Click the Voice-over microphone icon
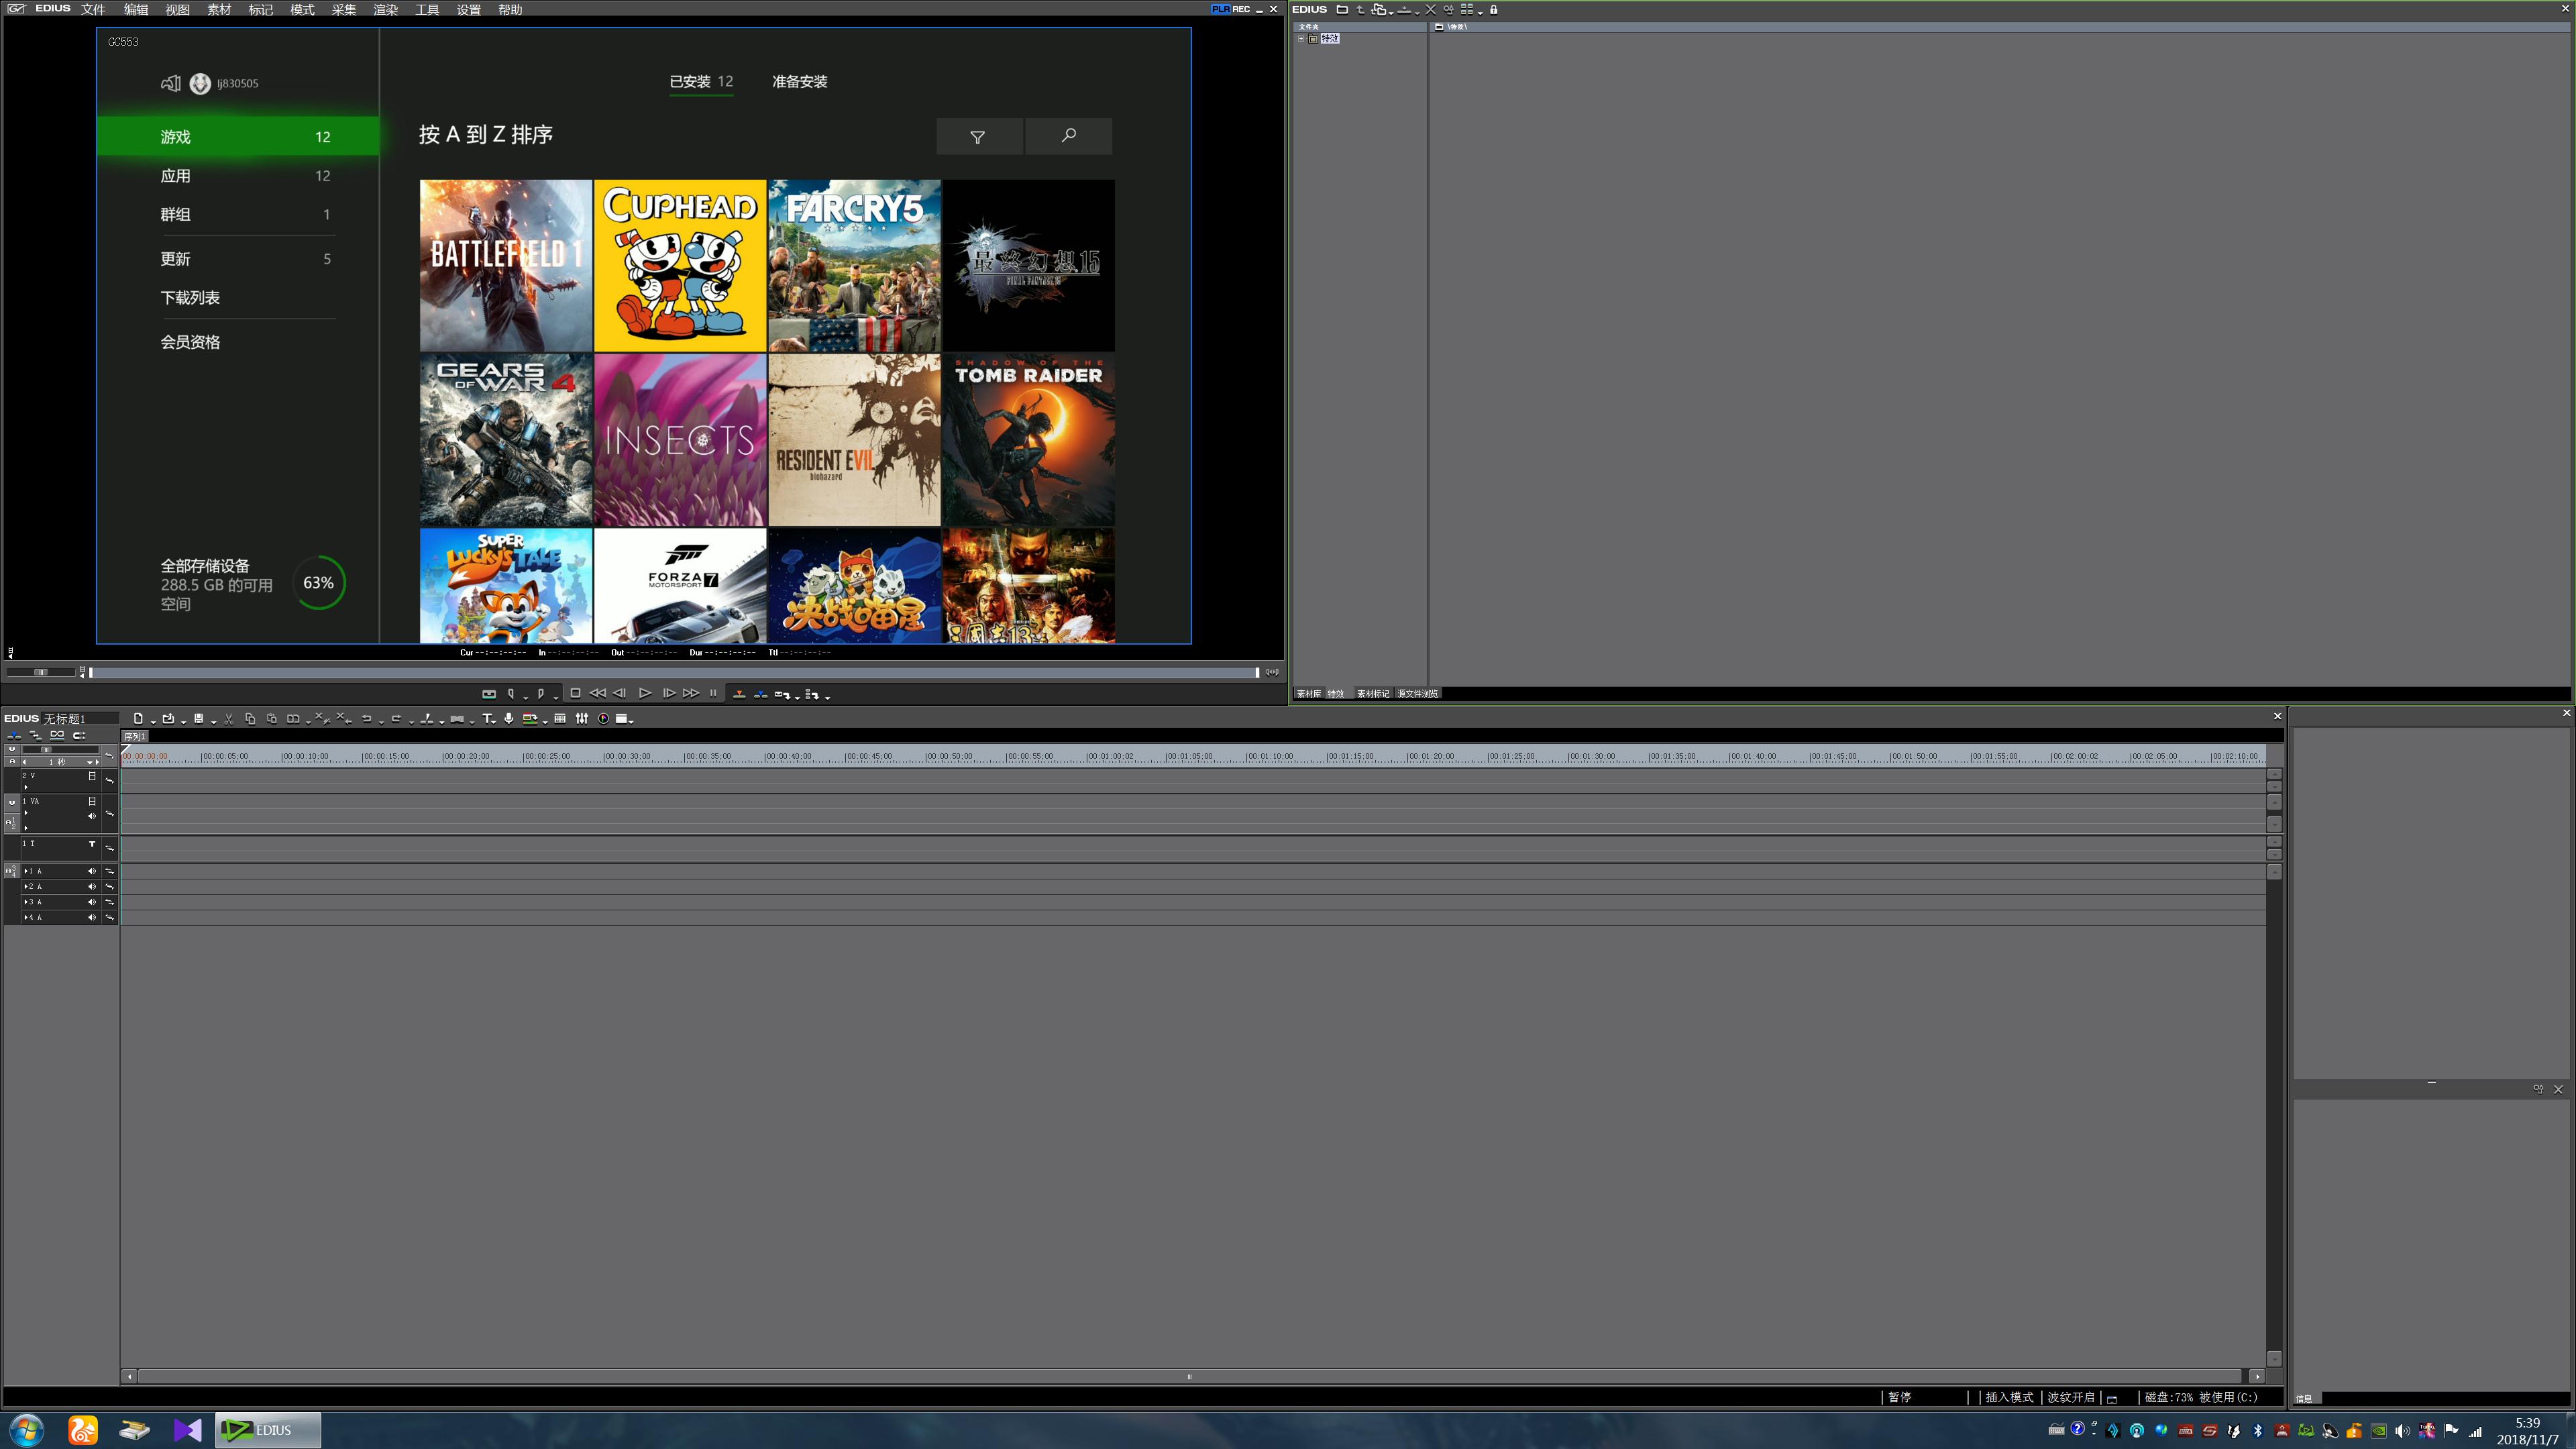This screenshot has width=2576, height=1449. (509, 718)
